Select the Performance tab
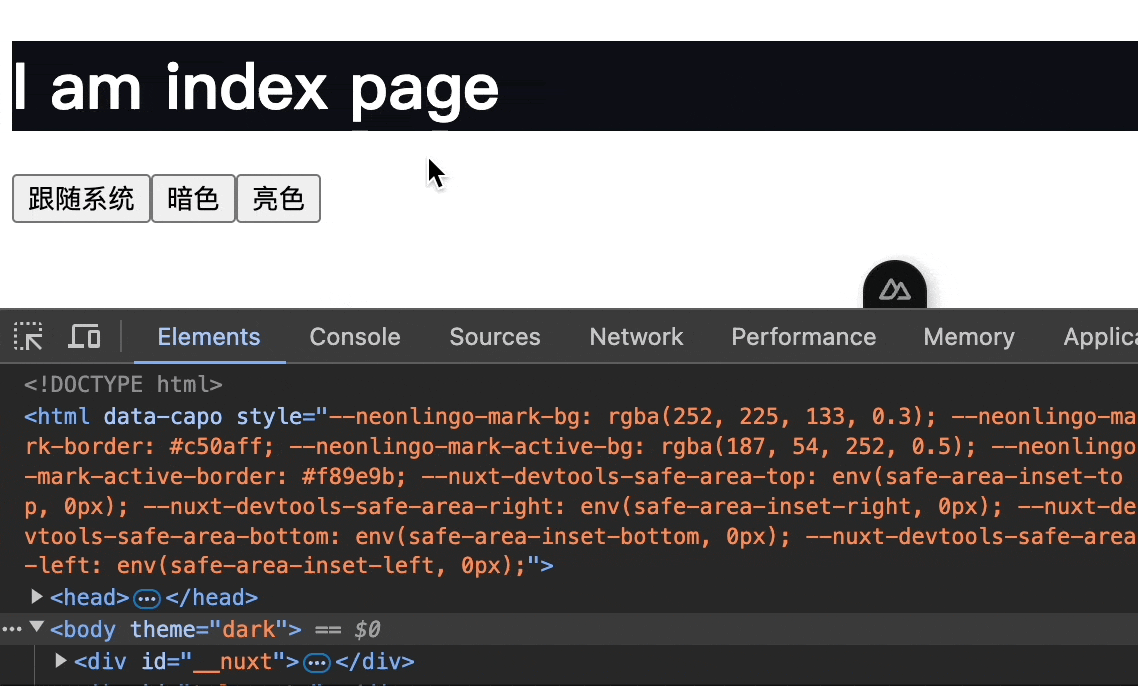Screen dimensions: 1138x686 point(803,337)
